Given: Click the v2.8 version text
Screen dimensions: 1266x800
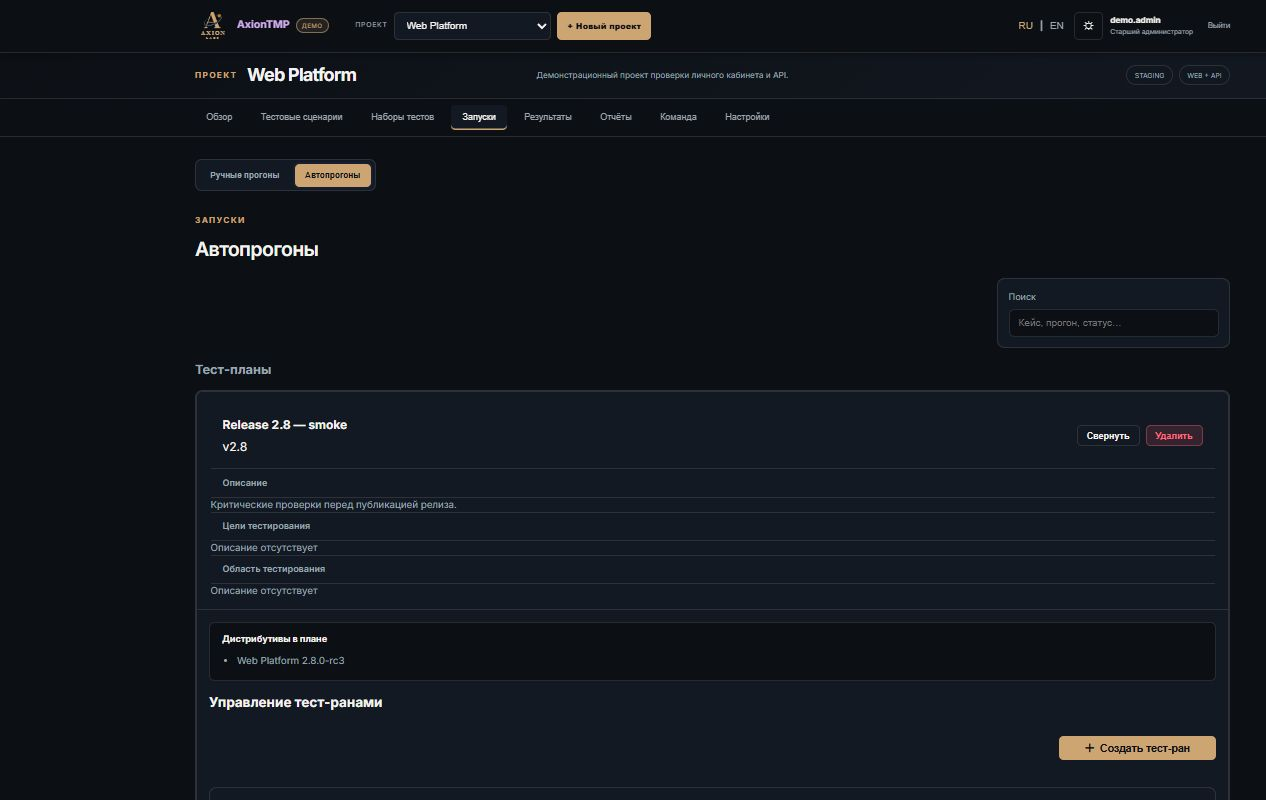Looking at the screenshot, I should point(235,447).
